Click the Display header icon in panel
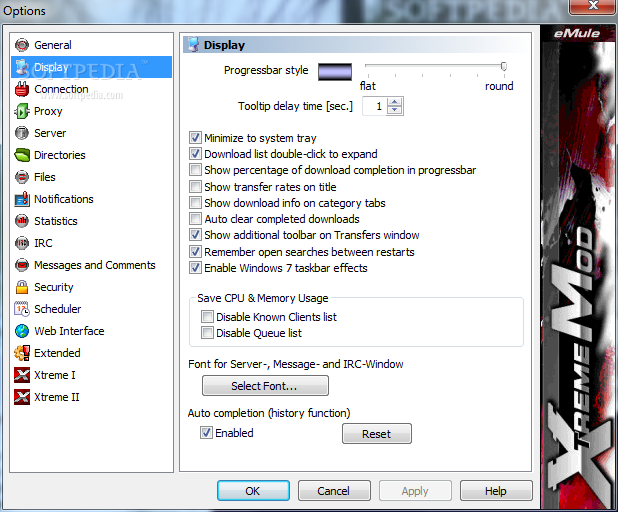This screenshot has width=618, height=512. (x=193, y=45)
